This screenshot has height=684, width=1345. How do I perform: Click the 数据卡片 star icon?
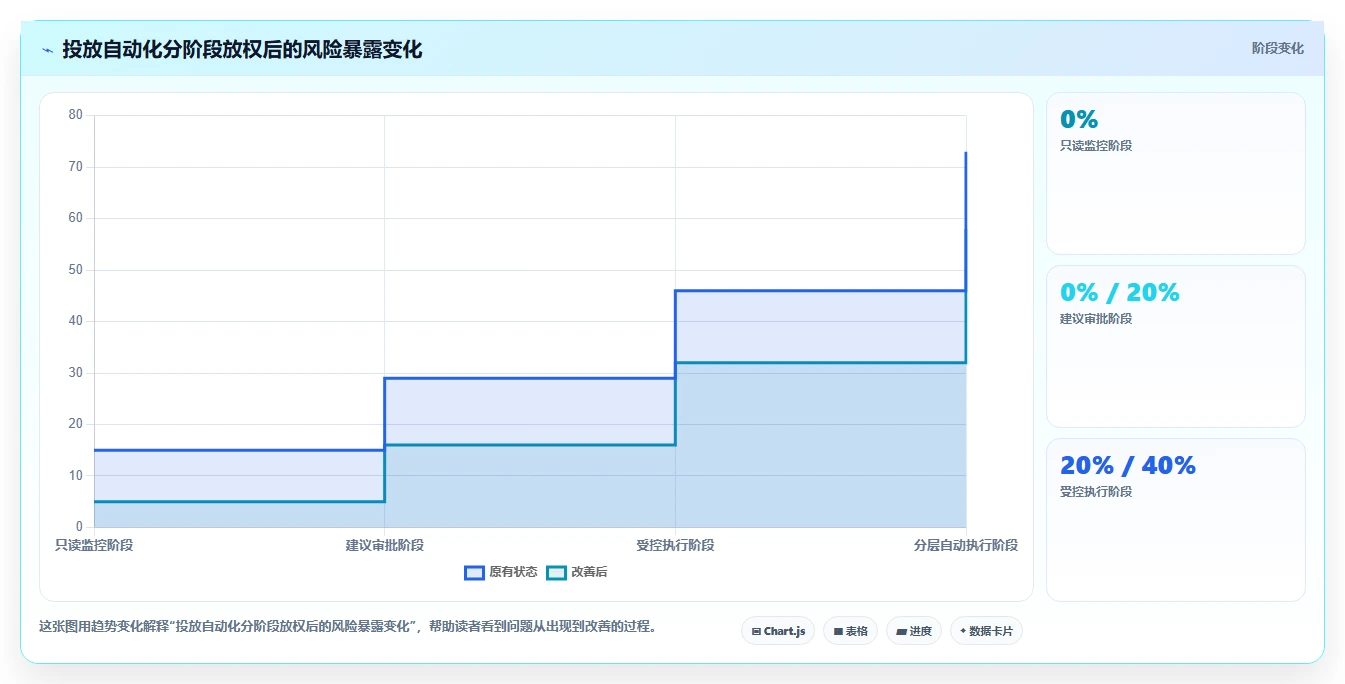[x=963, y=631]
